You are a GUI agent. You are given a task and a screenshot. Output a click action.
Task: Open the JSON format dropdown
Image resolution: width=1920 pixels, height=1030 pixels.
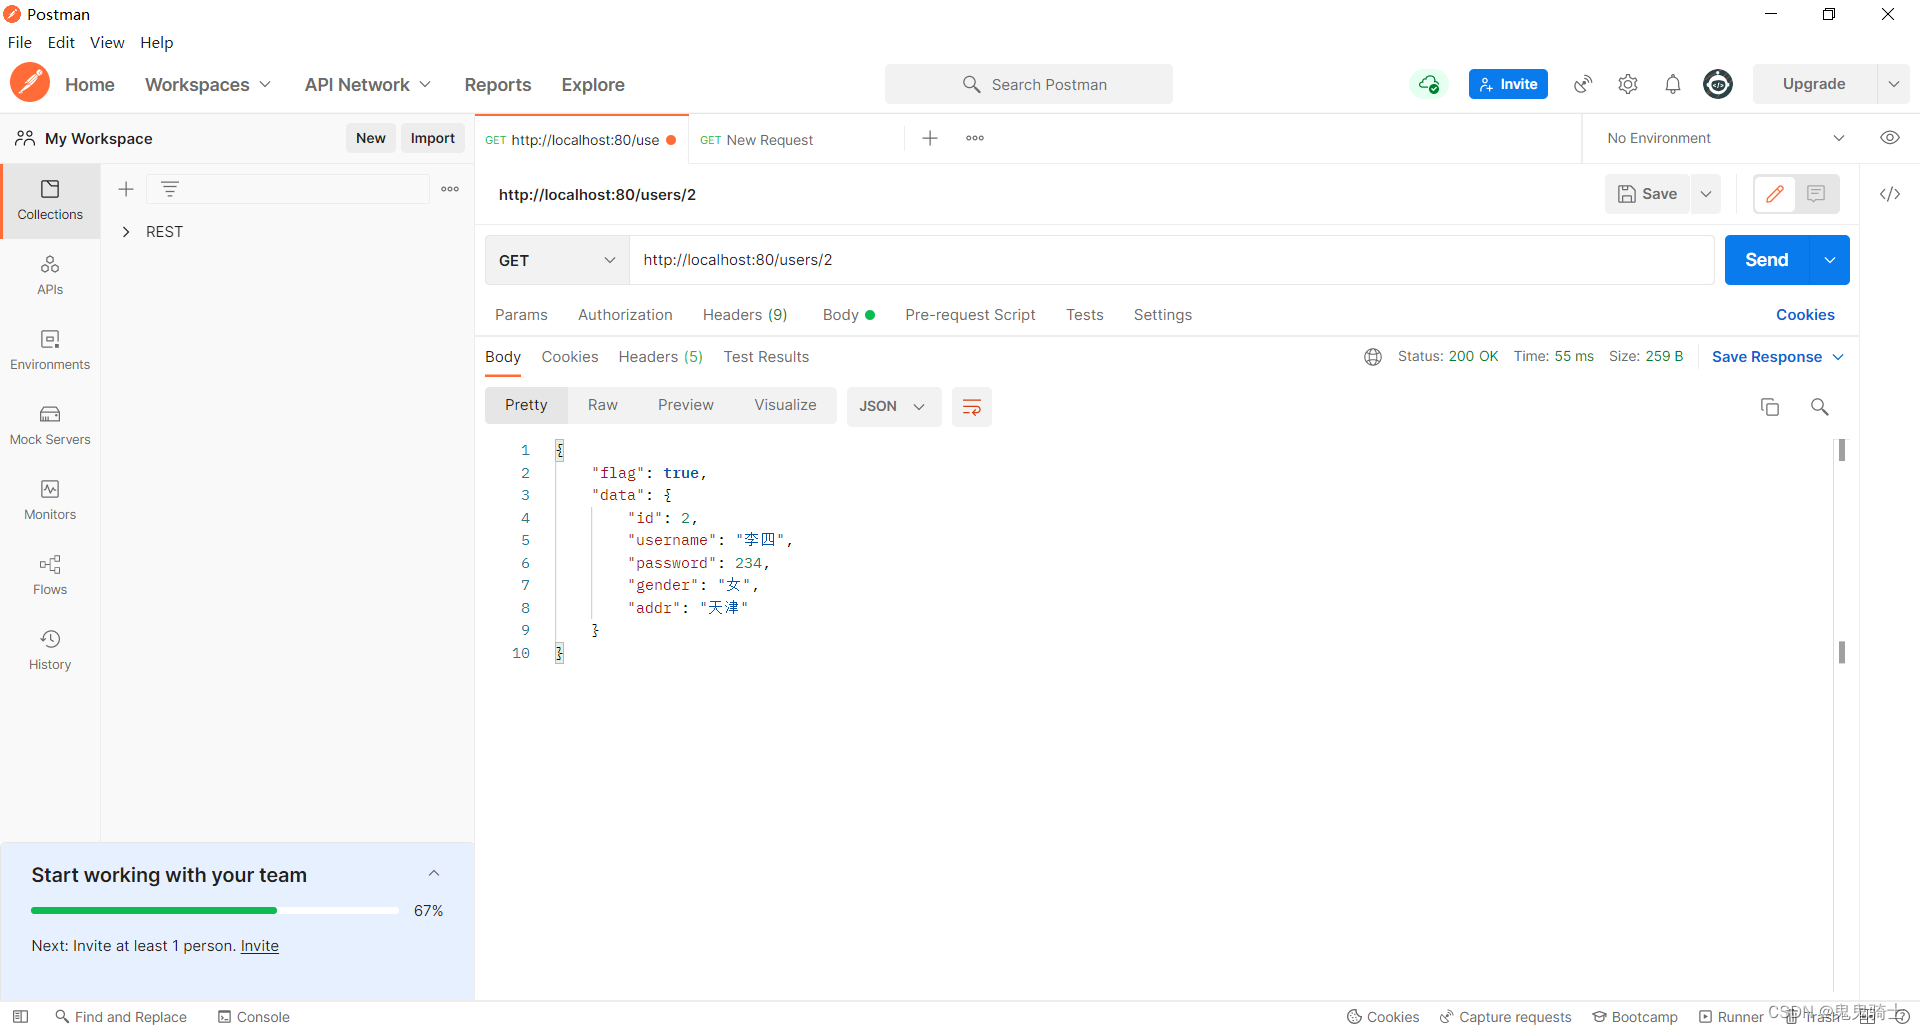click(x=893, y=407)
